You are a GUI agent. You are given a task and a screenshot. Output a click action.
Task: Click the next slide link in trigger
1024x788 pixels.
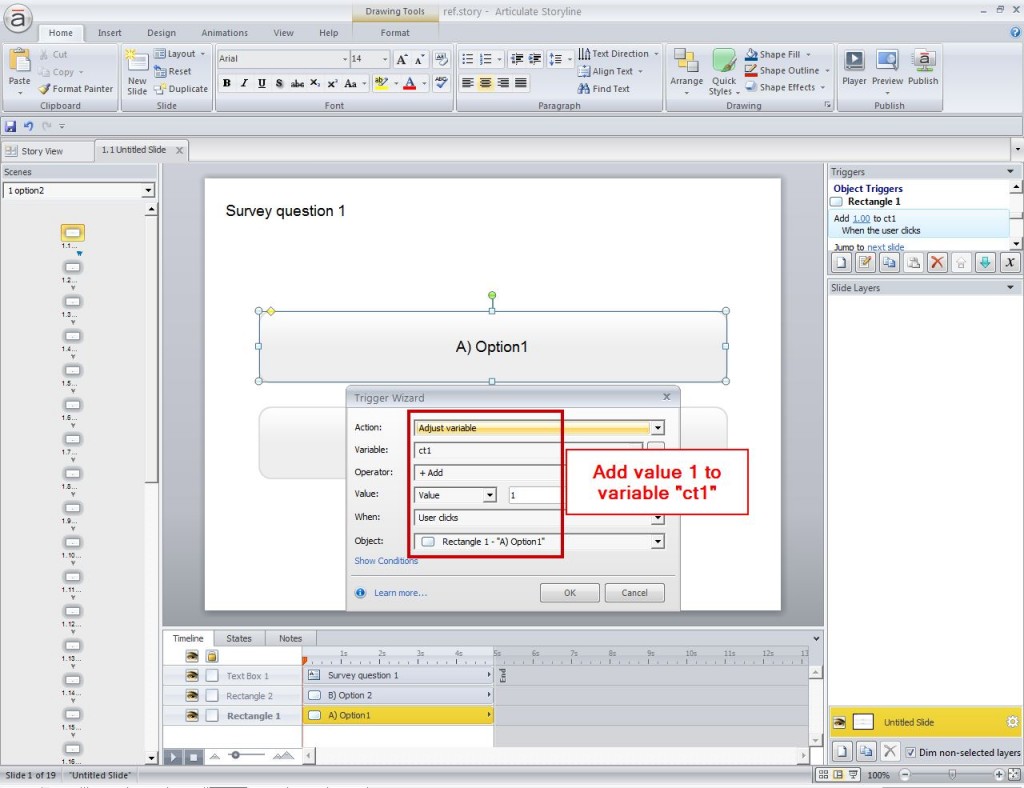(886, 247)
